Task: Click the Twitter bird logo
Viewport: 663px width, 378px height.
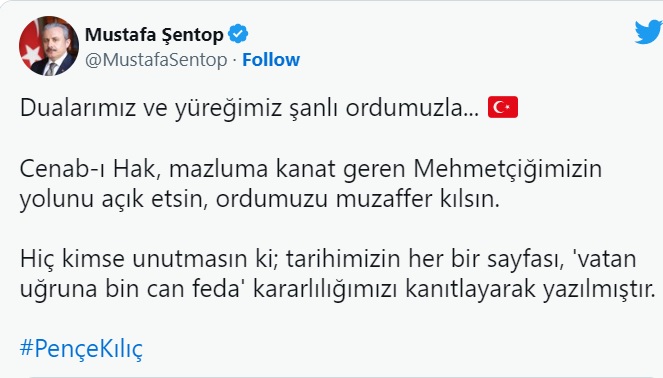Action: 649,31
